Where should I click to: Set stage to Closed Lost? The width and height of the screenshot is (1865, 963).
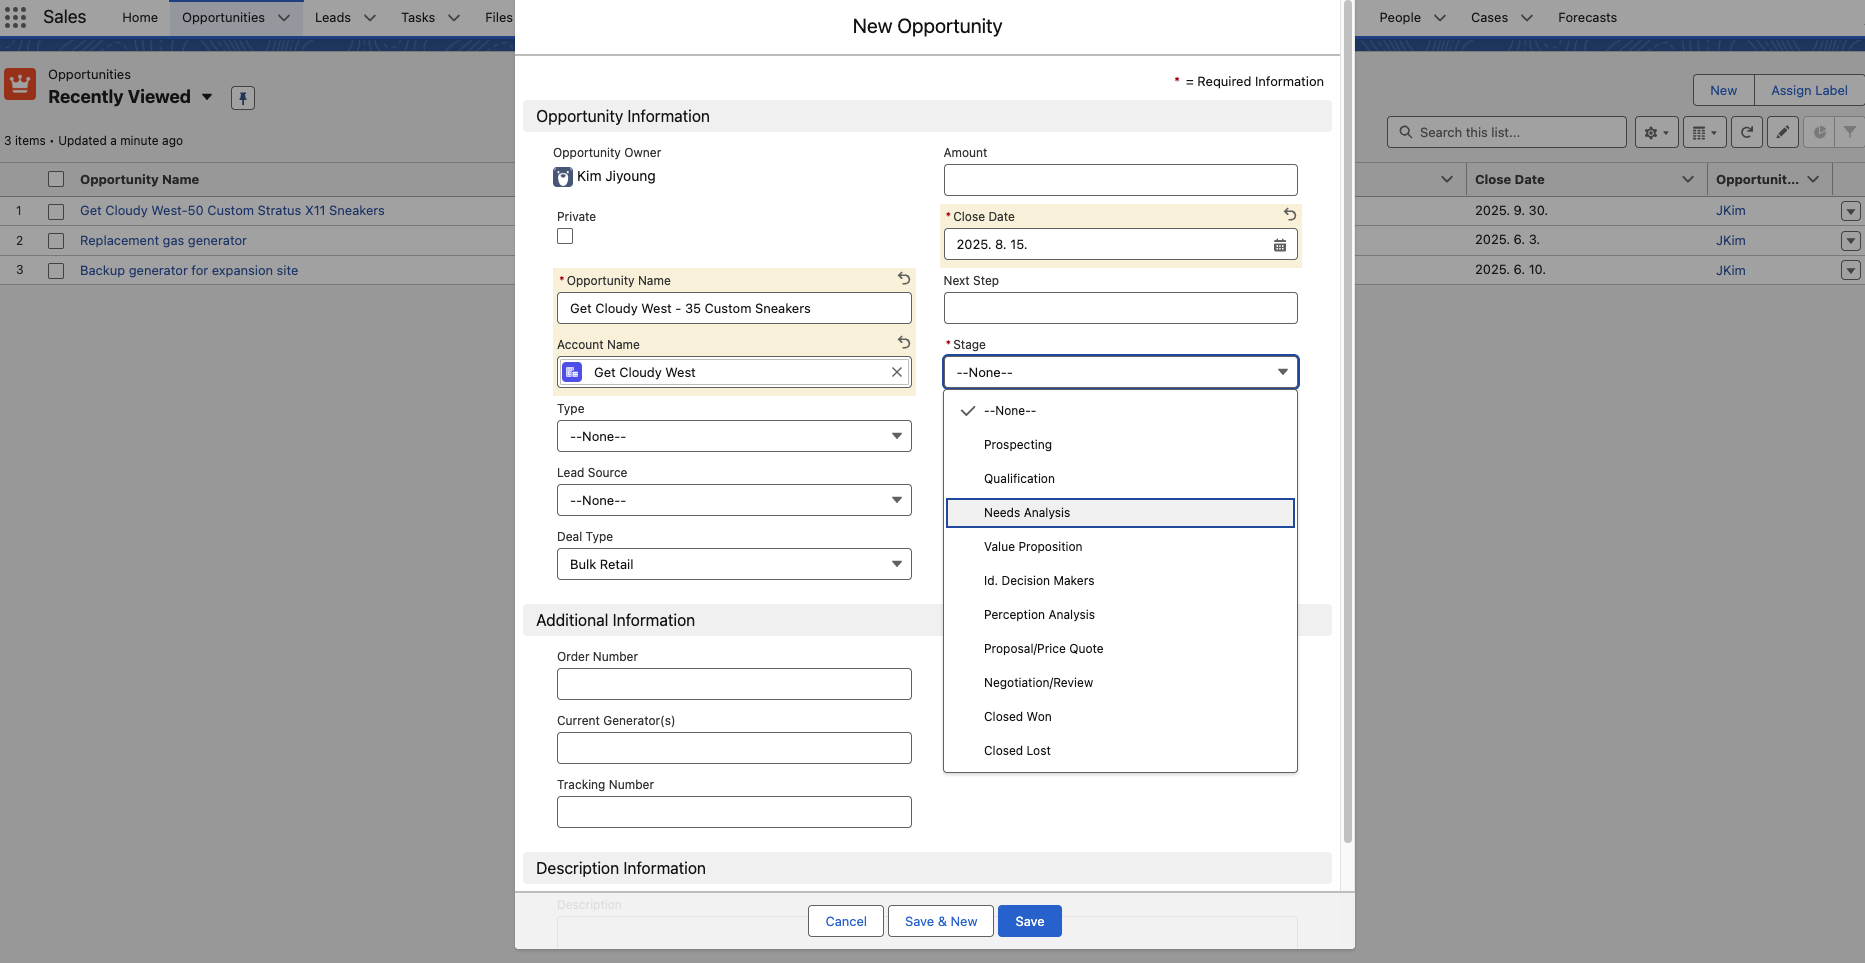[1121, 751]
